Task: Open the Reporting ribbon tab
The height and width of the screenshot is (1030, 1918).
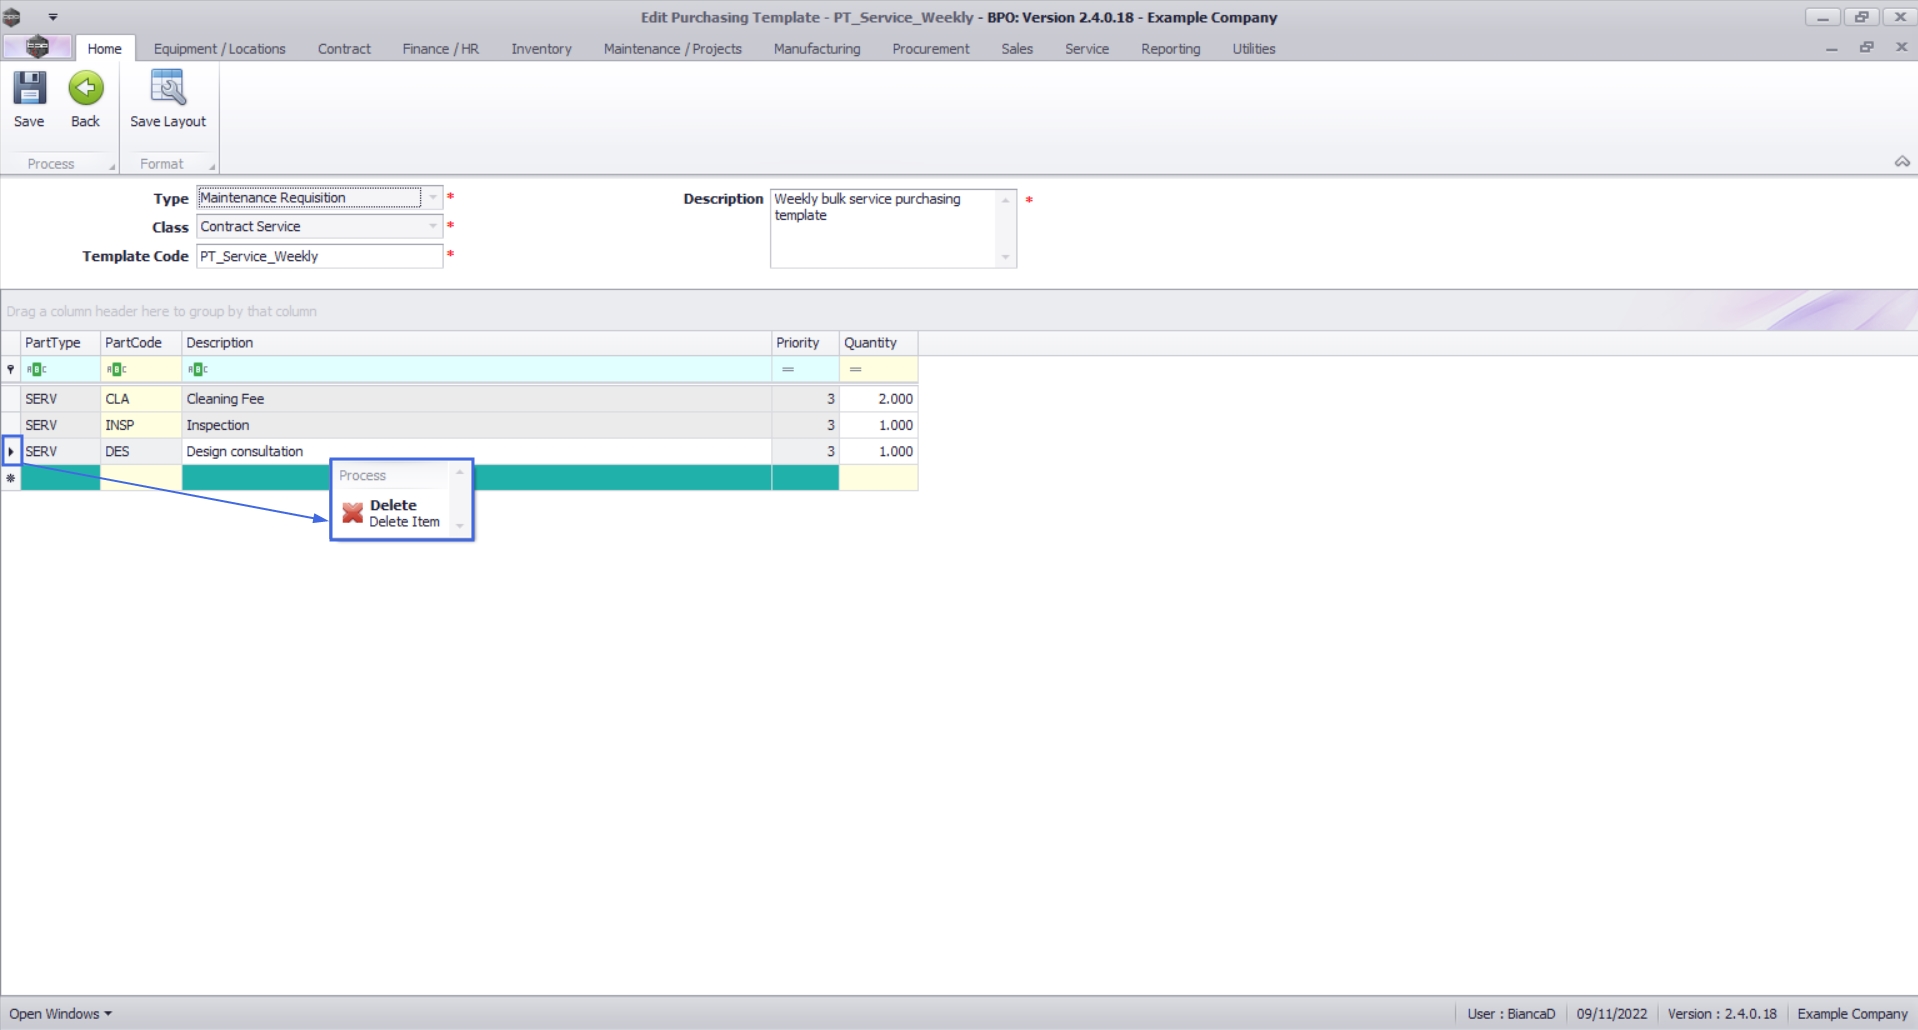Action: point(1170,48)
